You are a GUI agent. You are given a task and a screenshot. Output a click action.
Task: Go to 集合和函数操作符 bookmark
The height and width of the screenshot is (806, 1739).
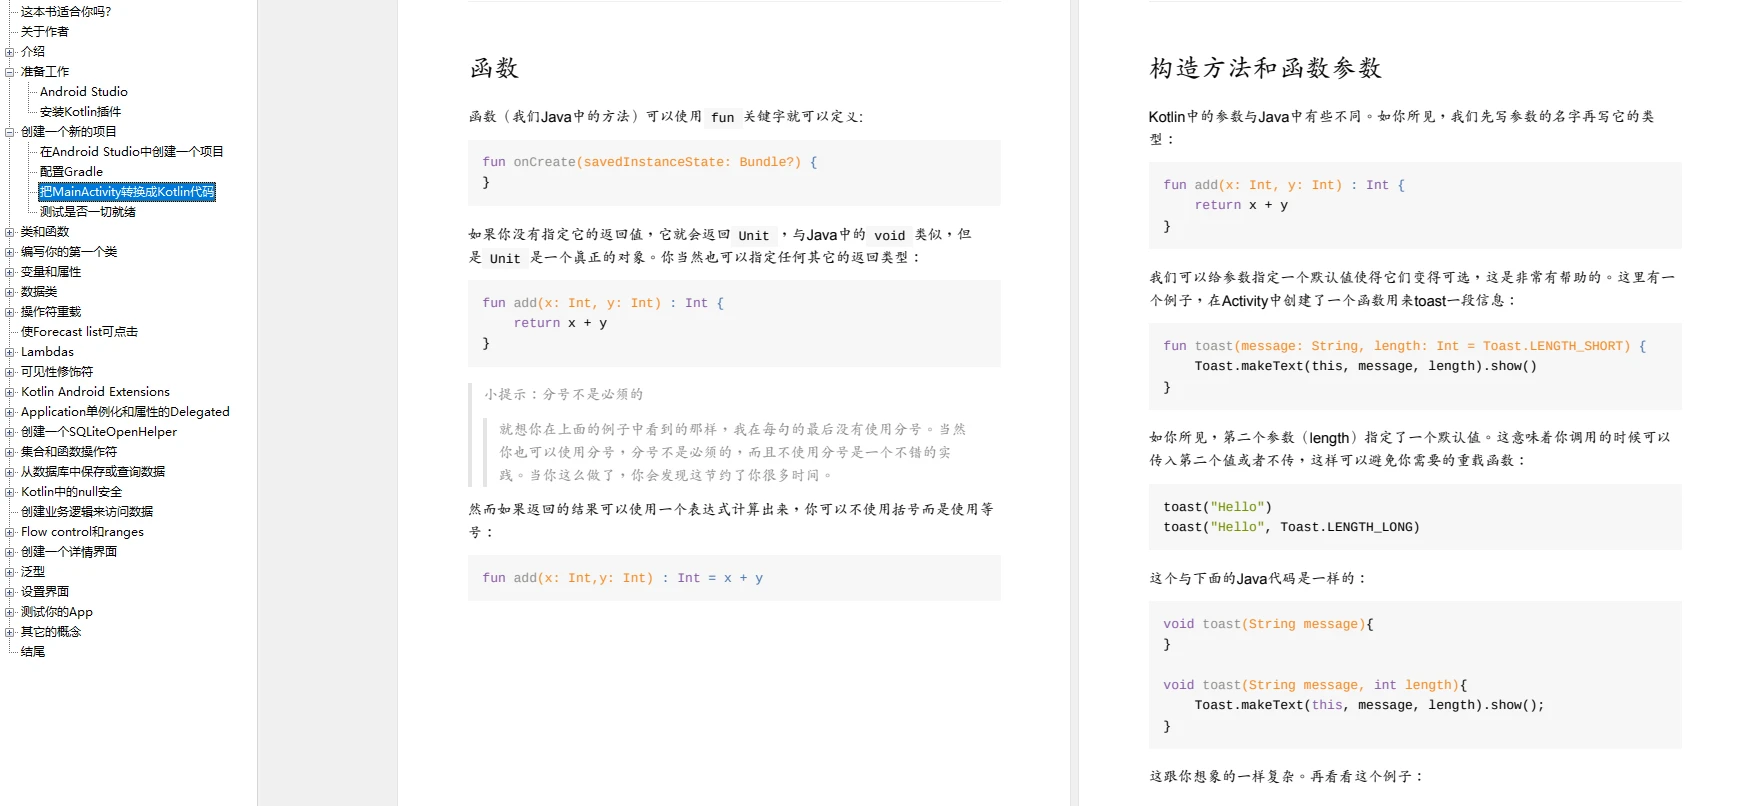click(x=69, y=452)
